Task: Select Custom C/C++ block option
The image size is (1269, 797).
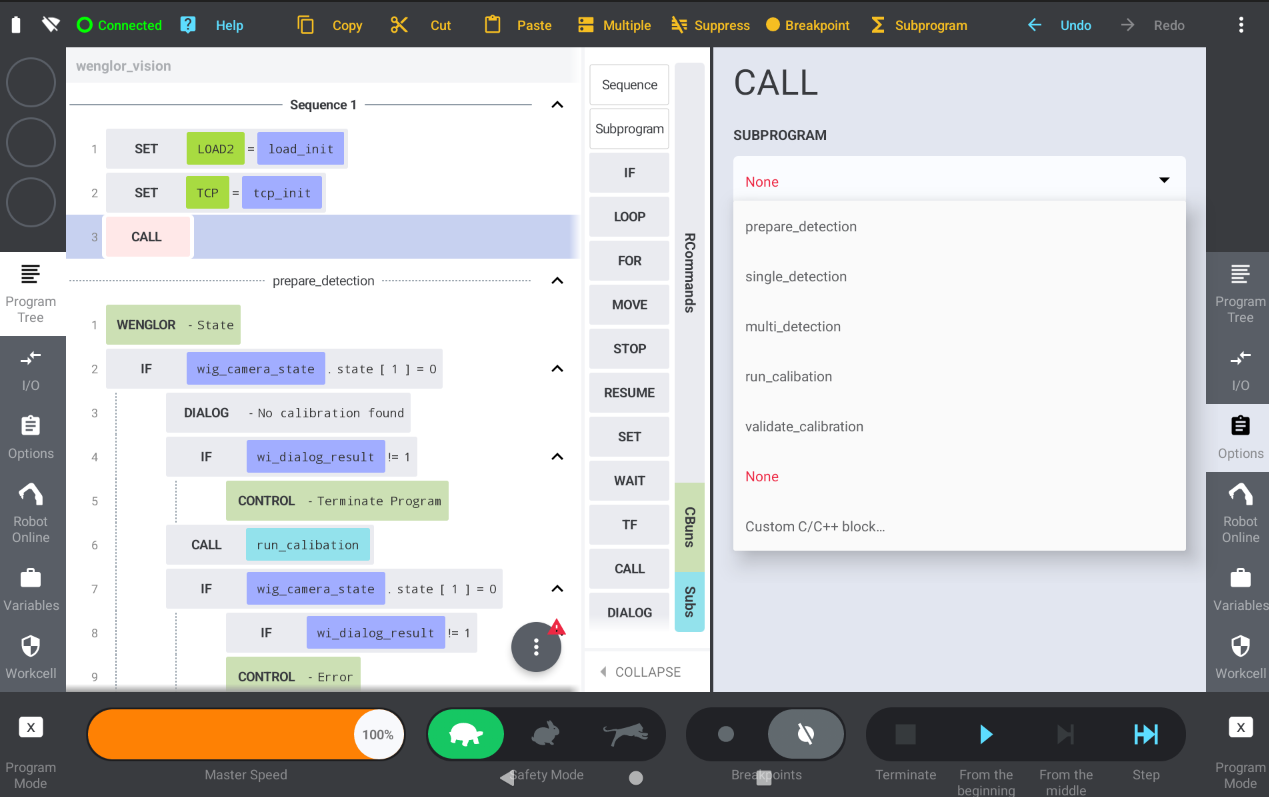Action: click(815, 527)
